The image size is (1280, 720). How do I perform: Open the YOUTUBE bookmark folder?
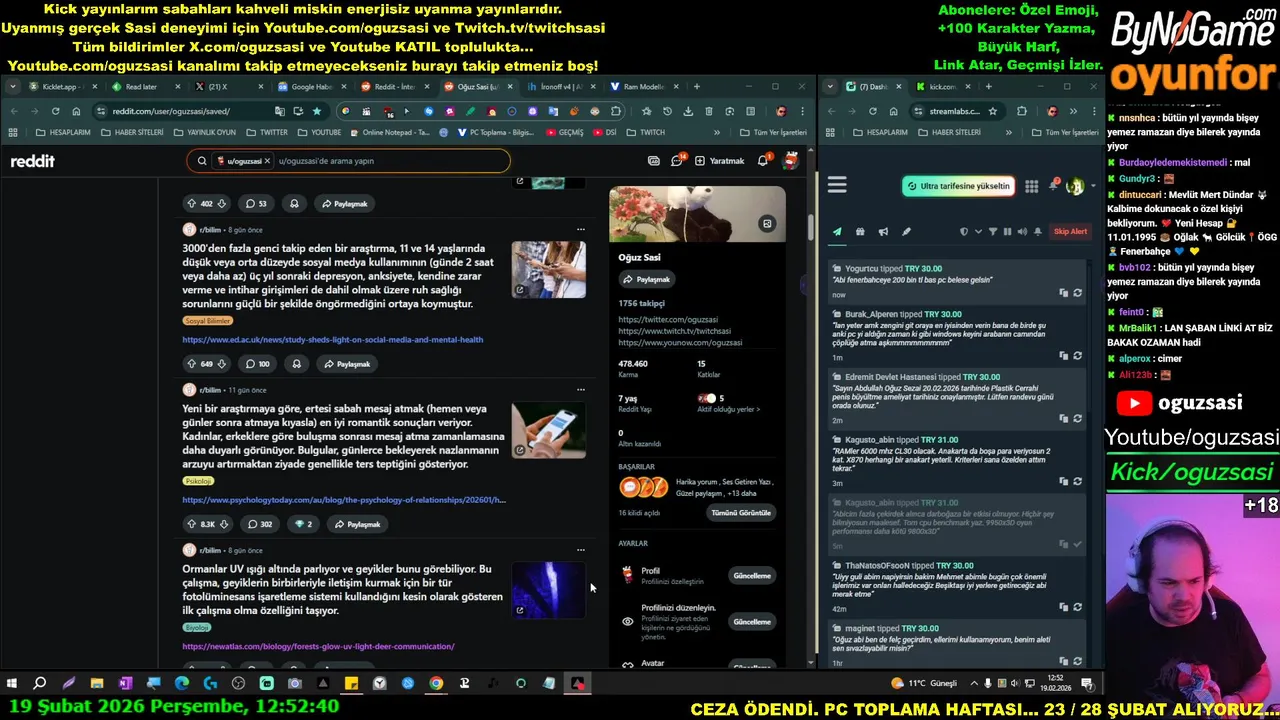320,132
